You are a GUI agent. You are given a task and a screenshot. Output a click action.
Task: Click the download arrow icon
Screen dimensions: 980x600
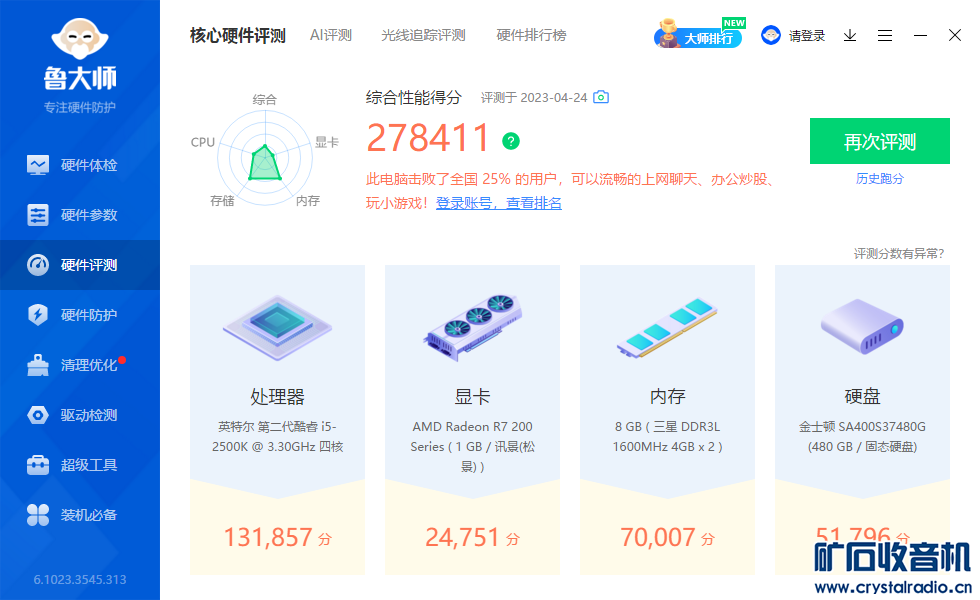click(x=850, y=36)
